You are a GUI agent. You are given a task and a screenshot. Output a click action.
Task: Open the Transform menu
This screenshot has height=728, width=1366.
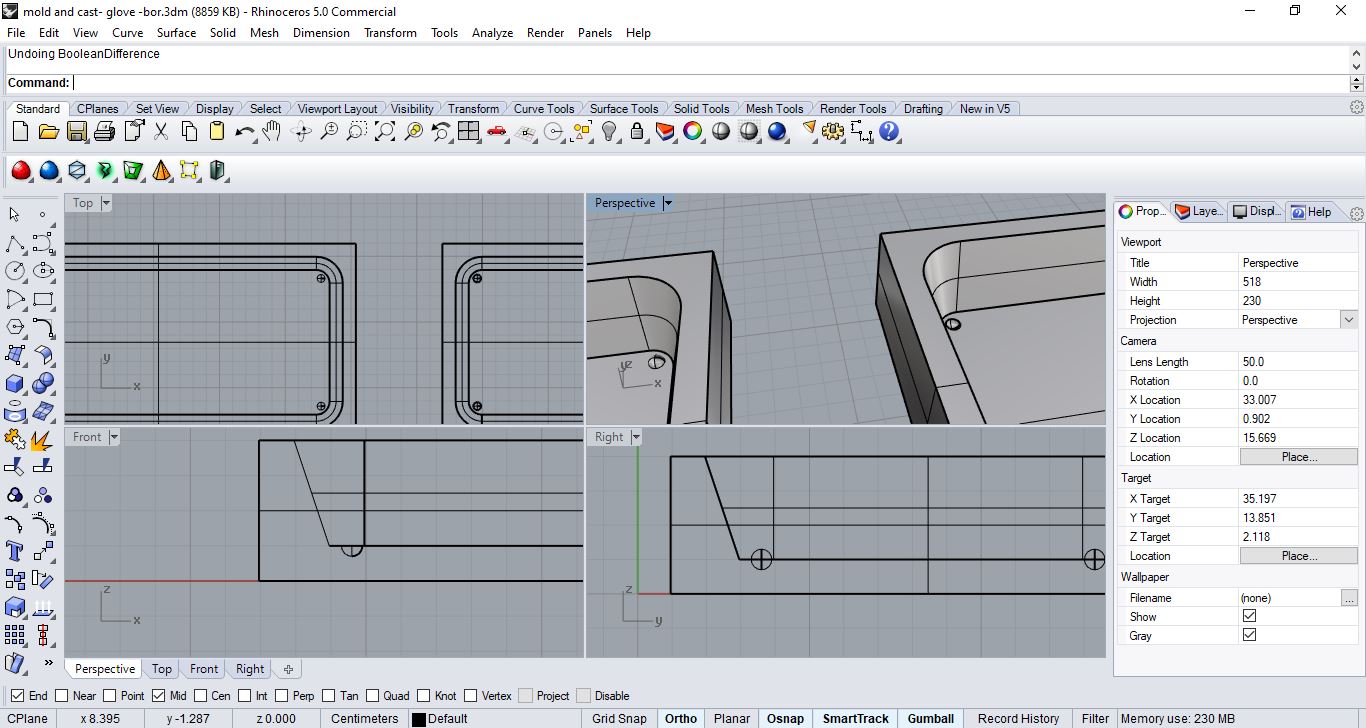[390, 33]
